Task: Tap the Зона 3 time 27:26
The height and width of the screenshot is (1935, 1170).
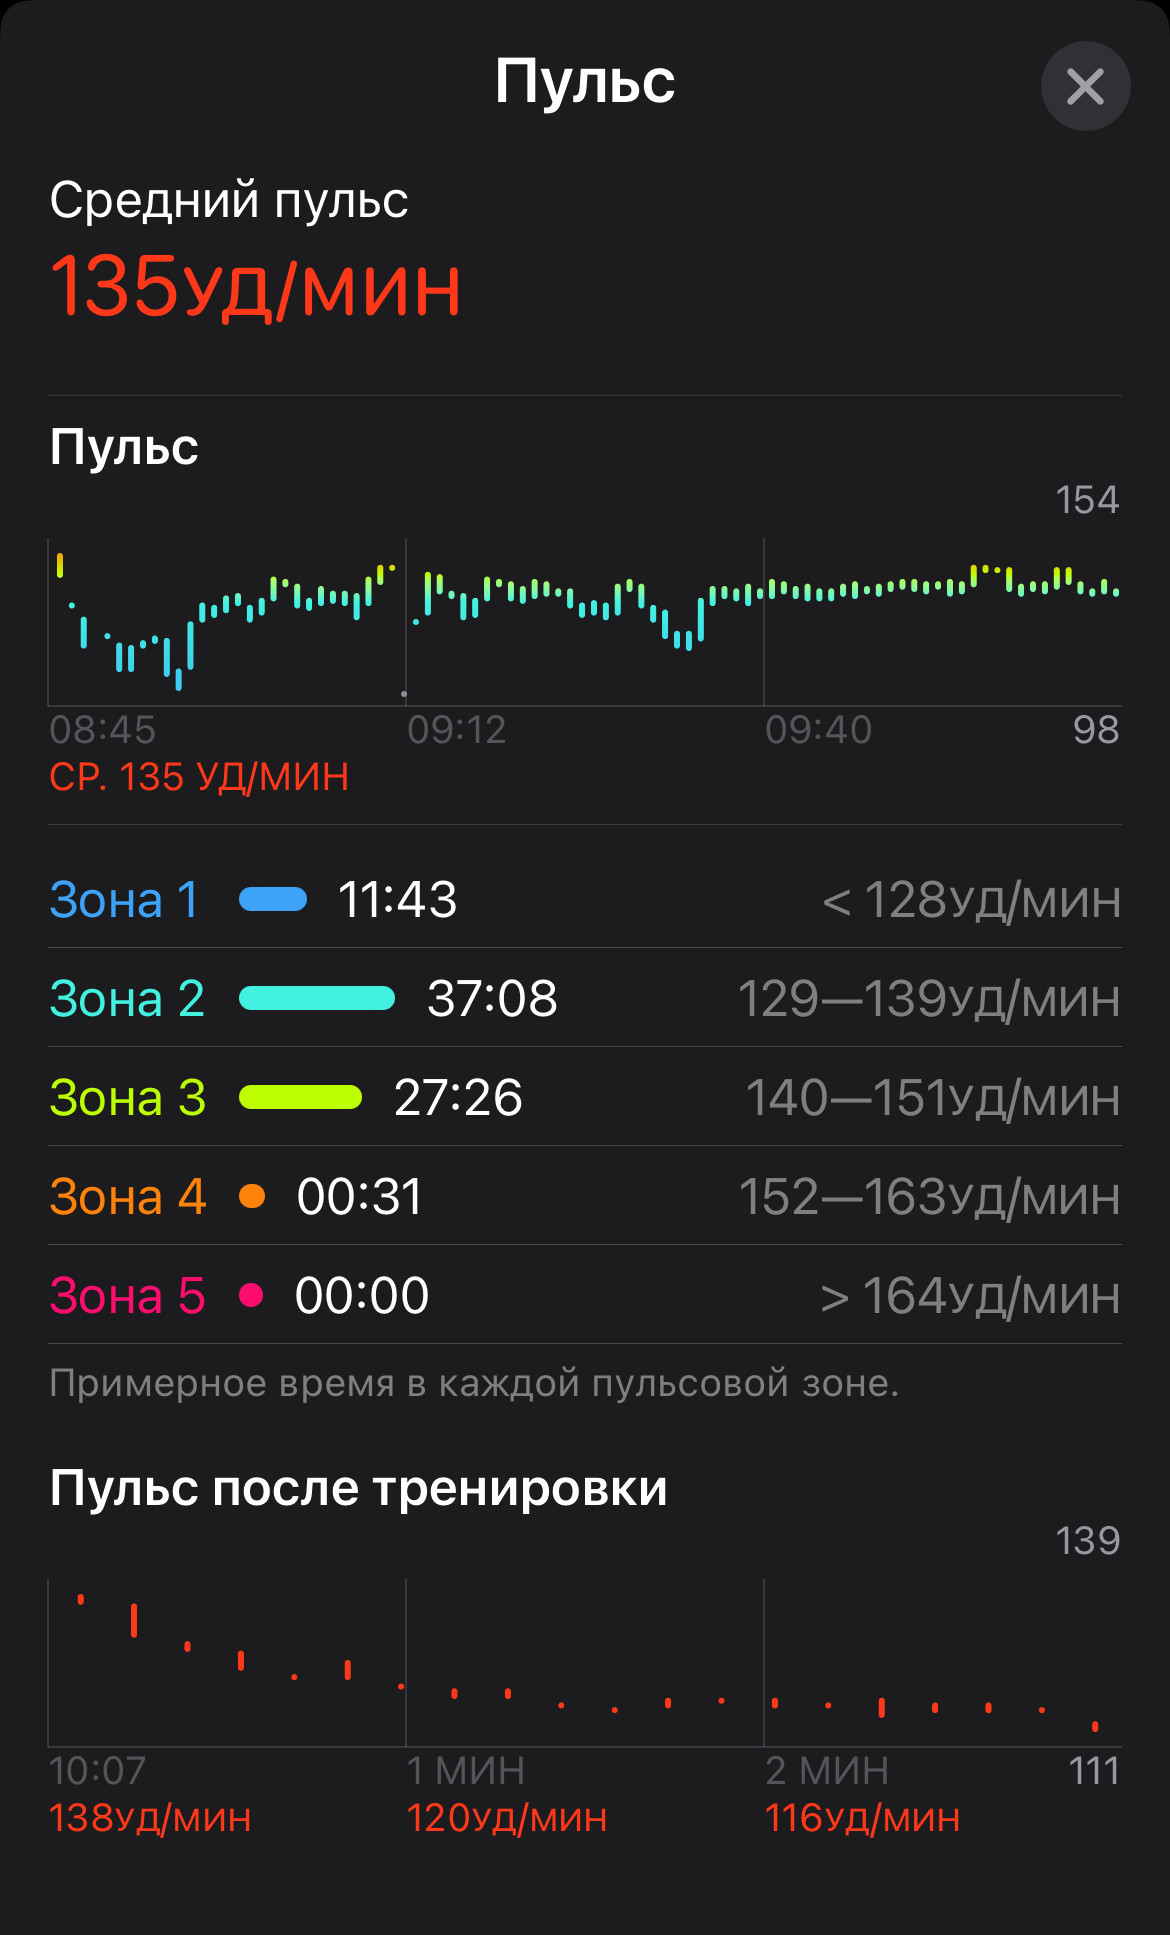Action: pyautogui.click(x=458, y=1098)
